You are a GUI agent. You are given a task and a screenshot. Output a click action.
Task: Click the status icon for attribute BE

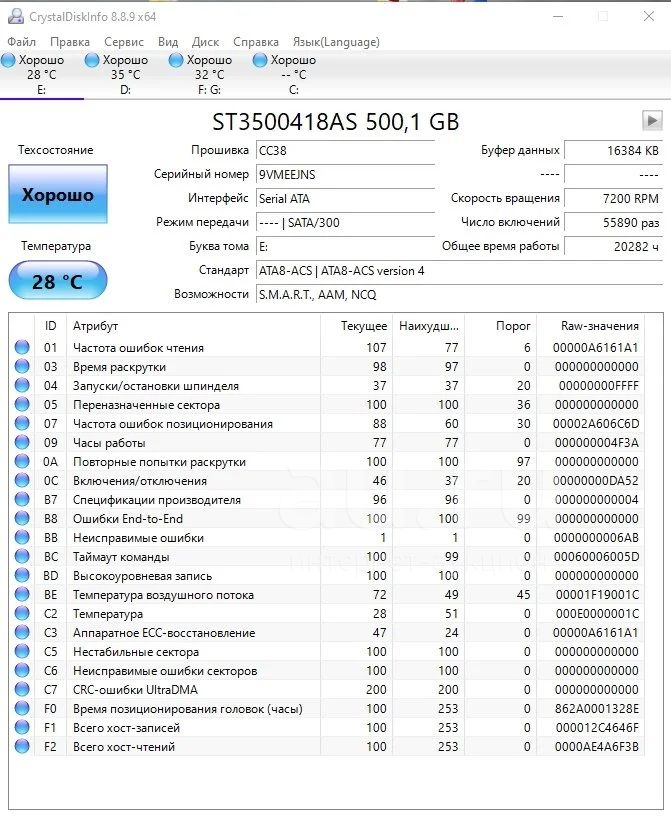click(22, 595)
